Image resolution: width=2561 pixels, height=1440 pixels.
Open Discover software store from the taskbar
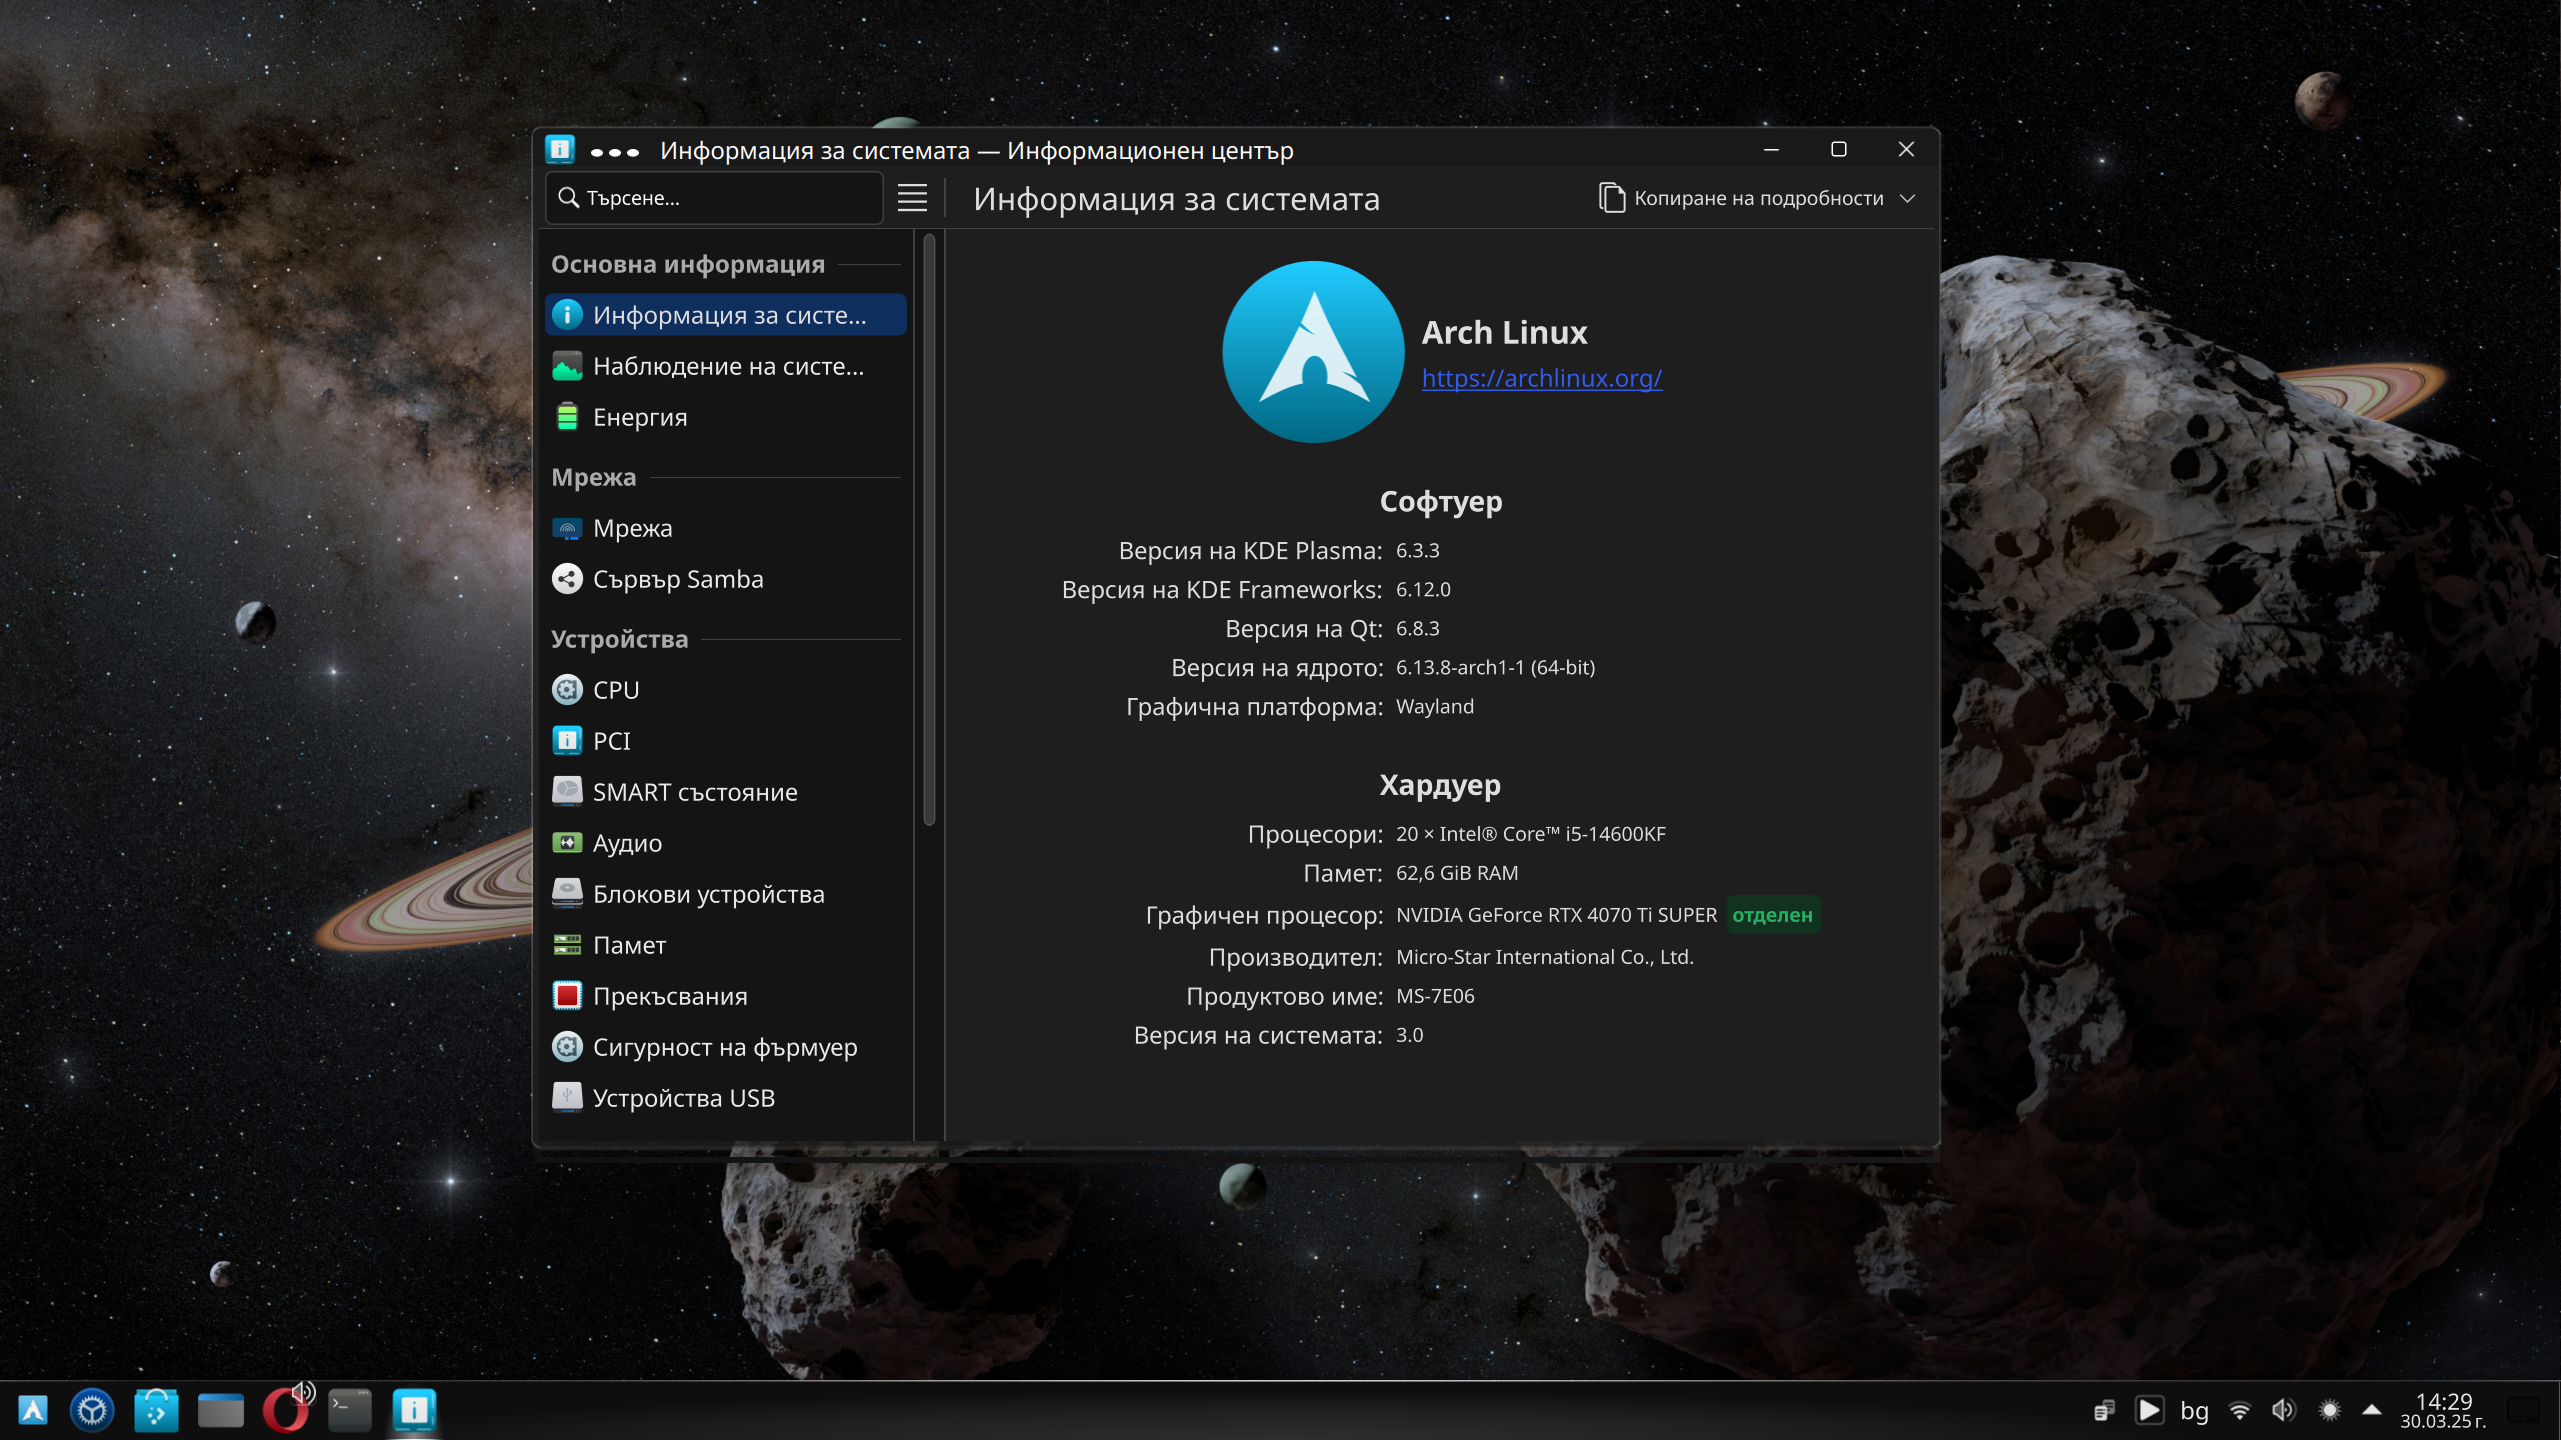157,1410
